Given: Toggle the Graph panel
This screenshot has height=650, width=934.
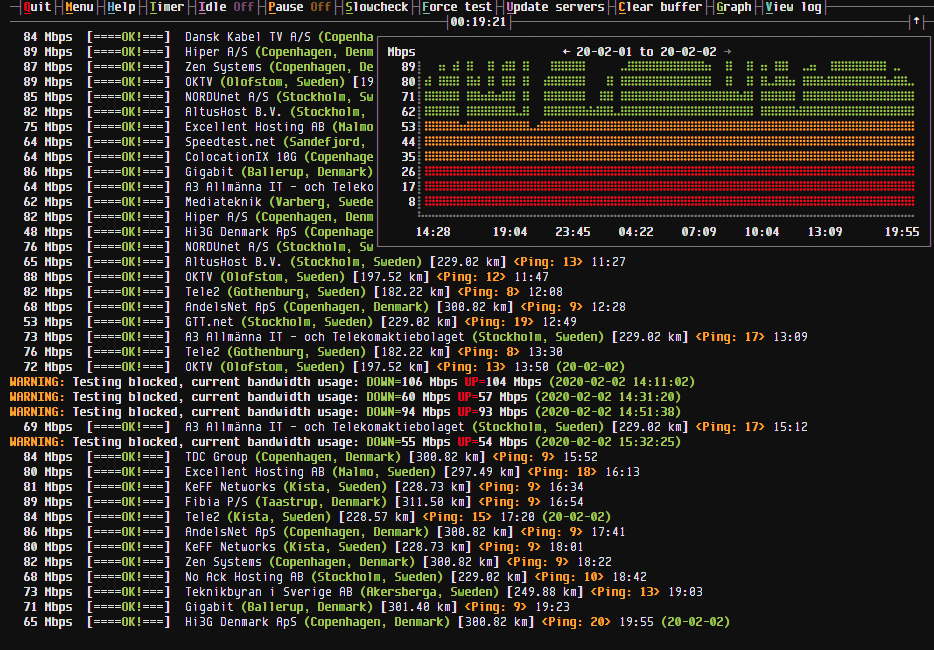Looking at the screenshot, I should 734,7.
